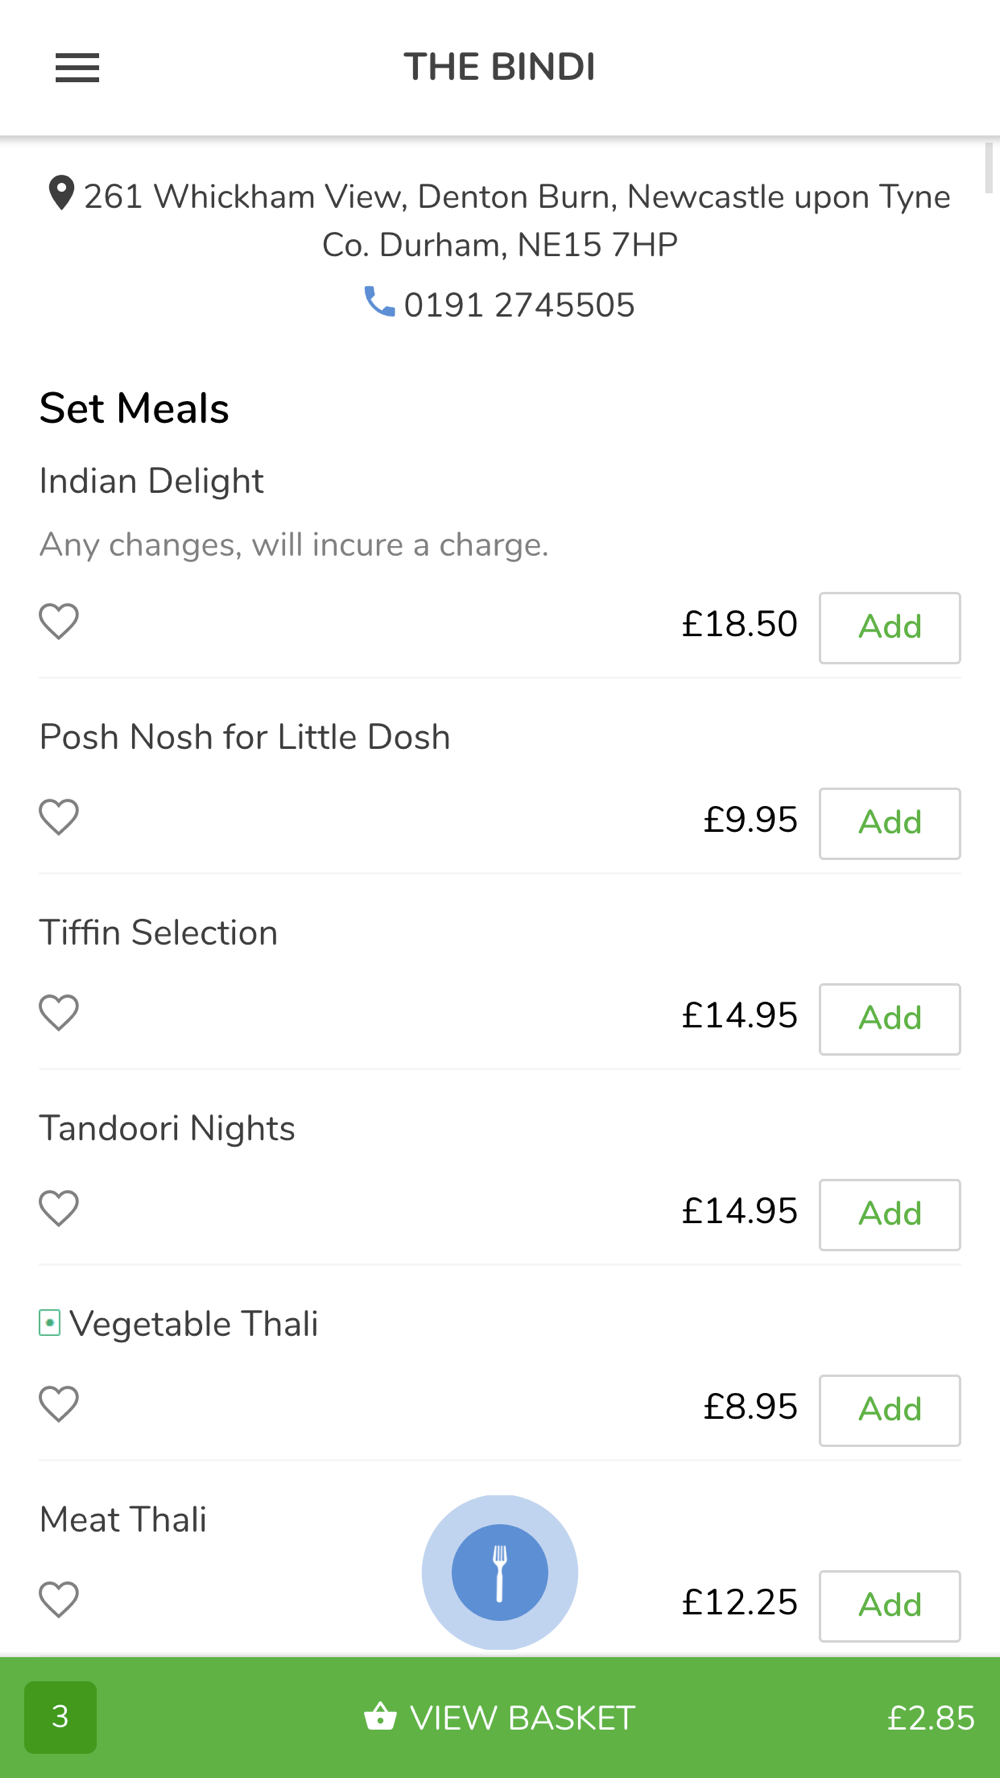Image resolution: width=1000 pixels, height=1778 pixels.
Task: Add Vegetable Thali to basket
Action: [890, 1410]
